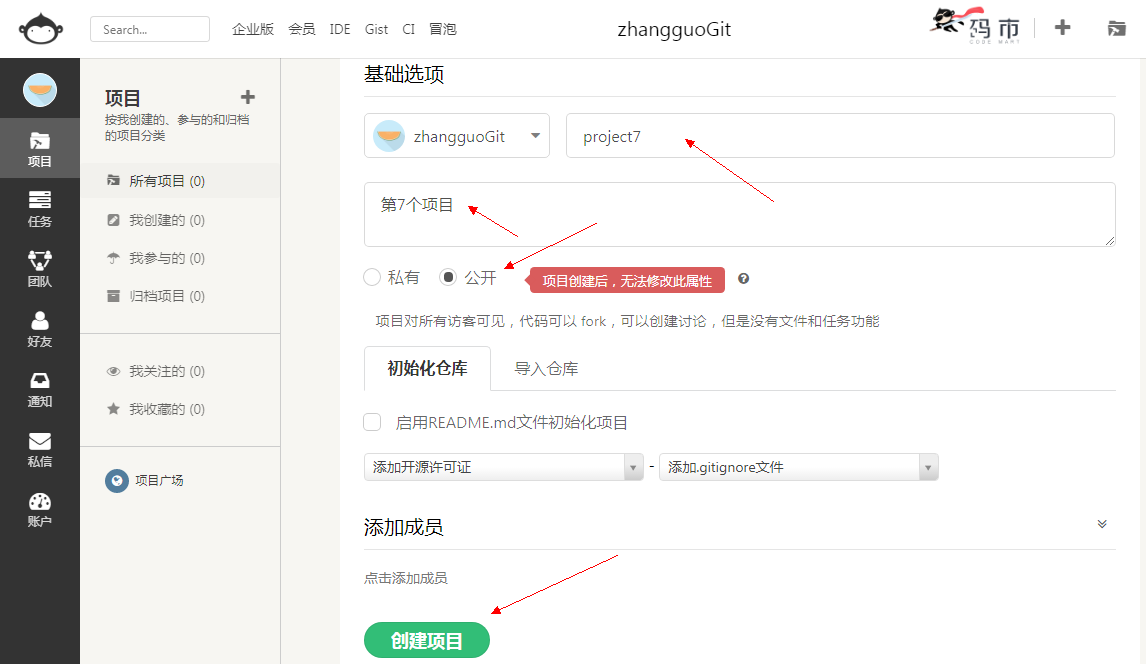Open the 添加开源许可证 license dropdown
The height and width of the screenshot is (664, 1146).
click(x=503, y=467)
